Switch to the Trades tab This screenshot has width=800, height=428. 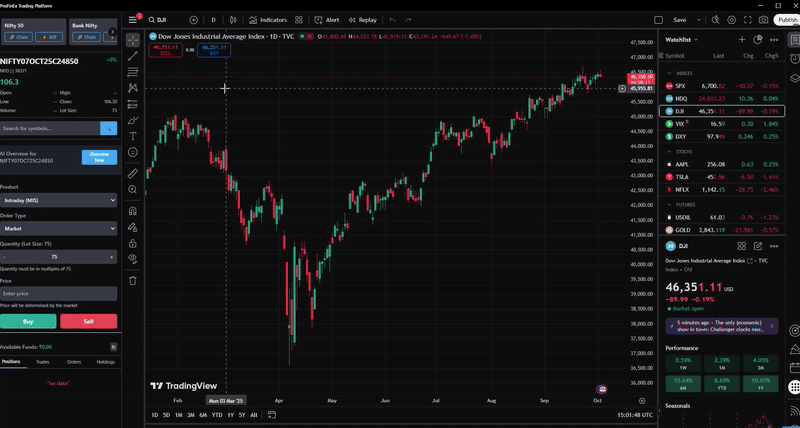pyautogui.click(x=43, y=362)
